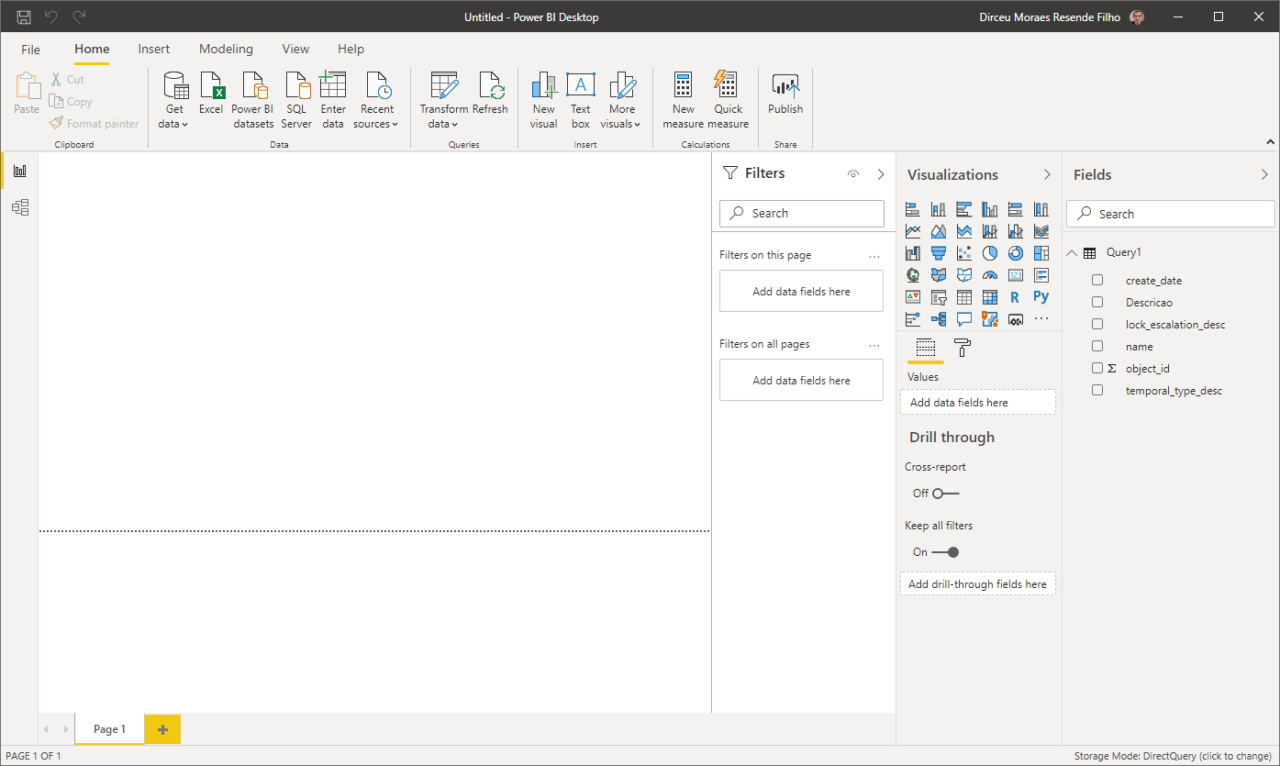
Task: Select the Treemap visualization
Action: point(1040,252)
